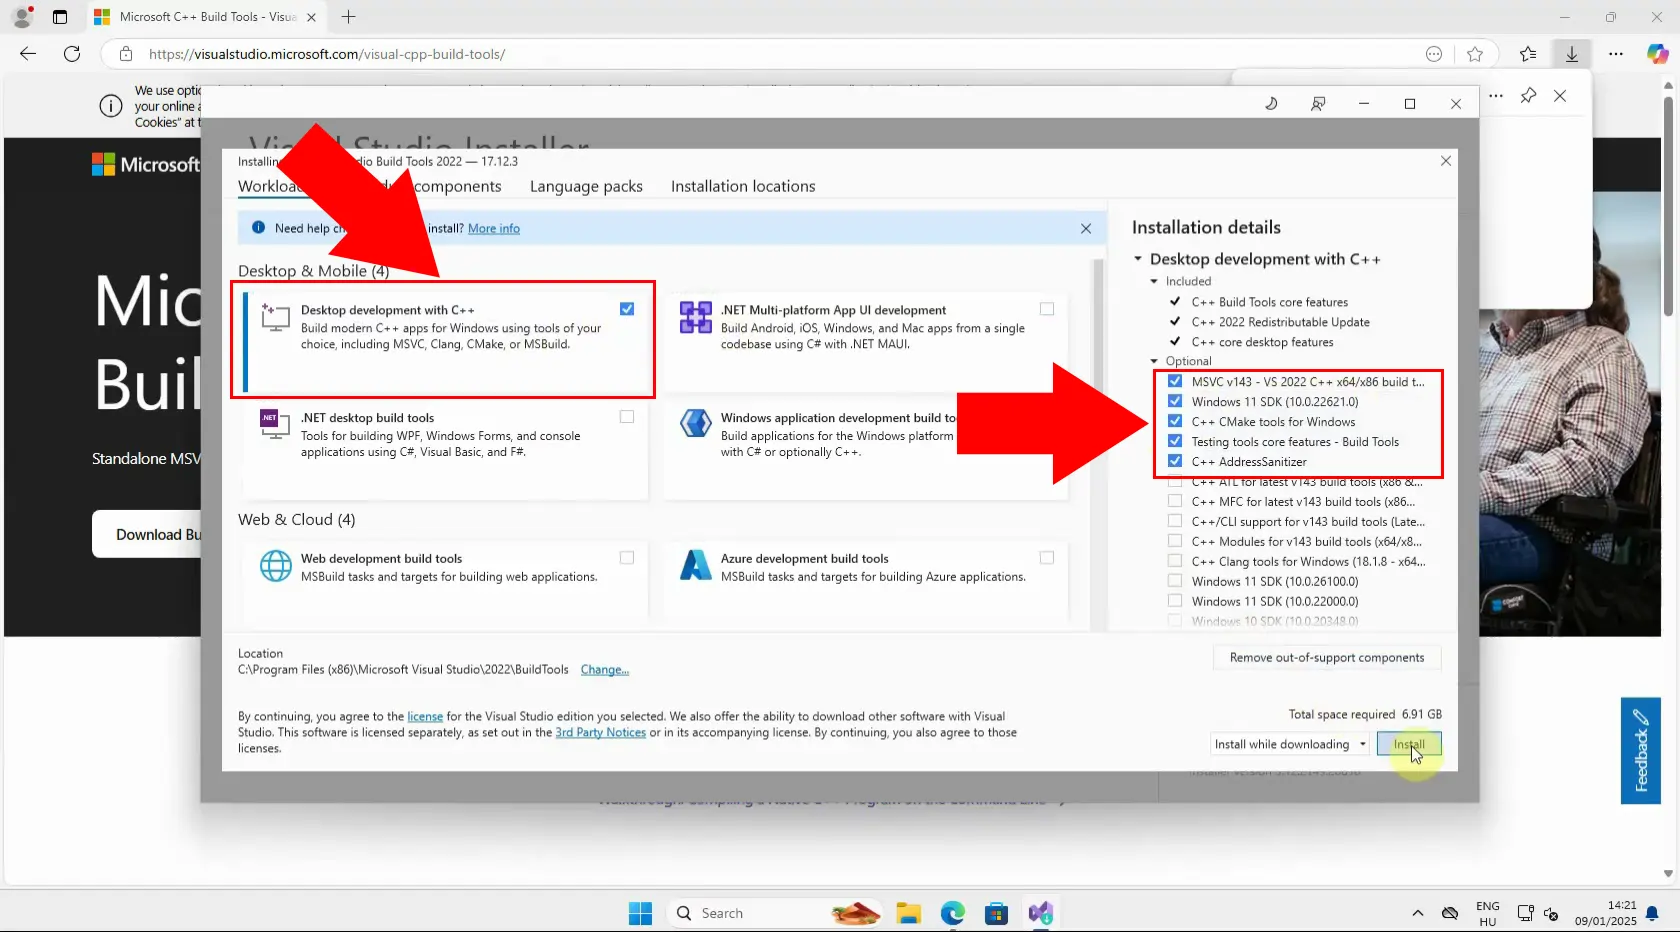This screenshot has height=932, width=1680.
Task: Switch to the Visual Studio Installer taskbar icon
Action: [1041, 913]
